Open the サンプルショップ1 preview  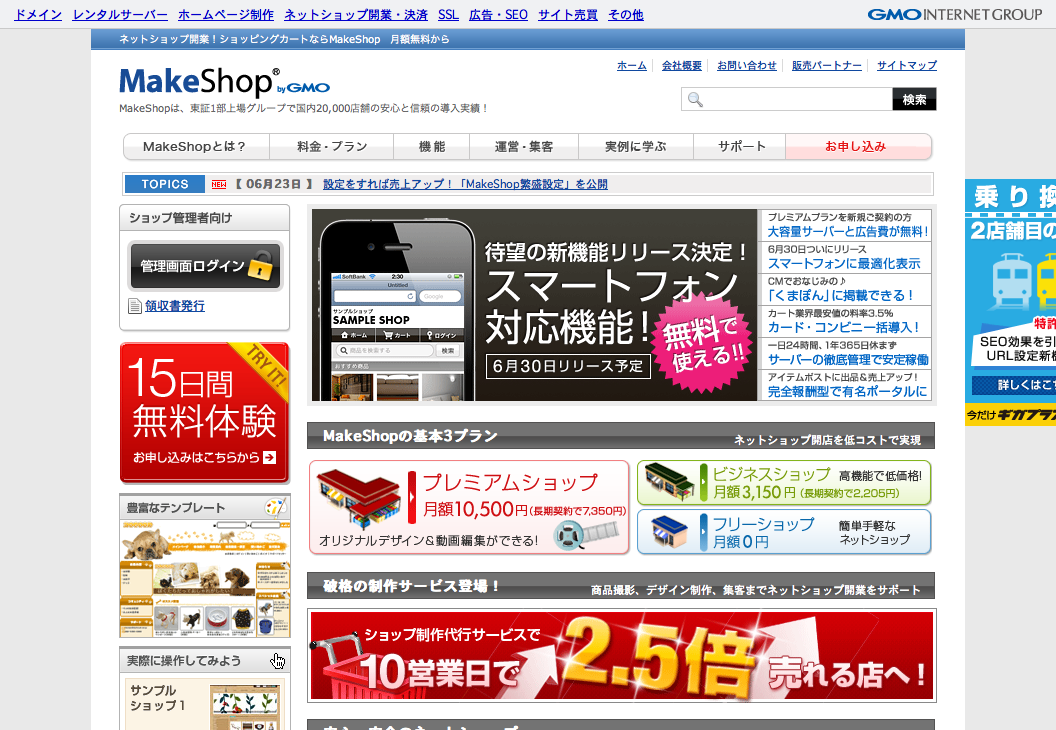click(x=205, y=704)
